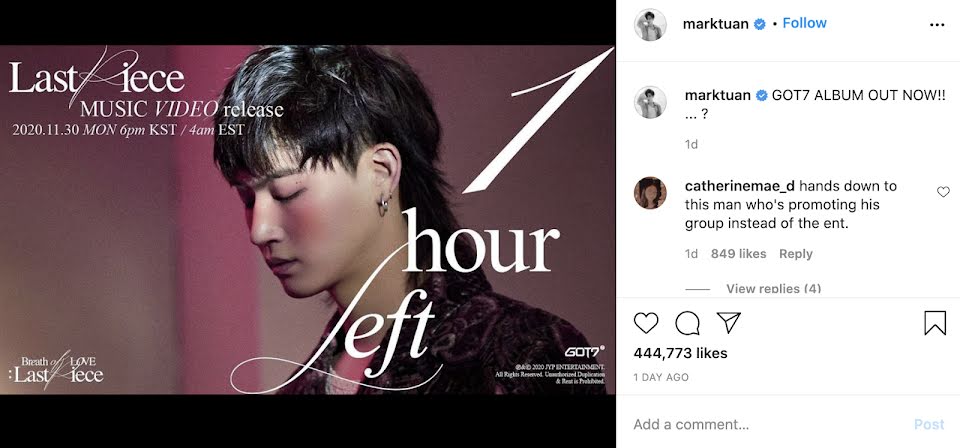
Task: Expand View replies (4)
Action: [x=773, y=288]
